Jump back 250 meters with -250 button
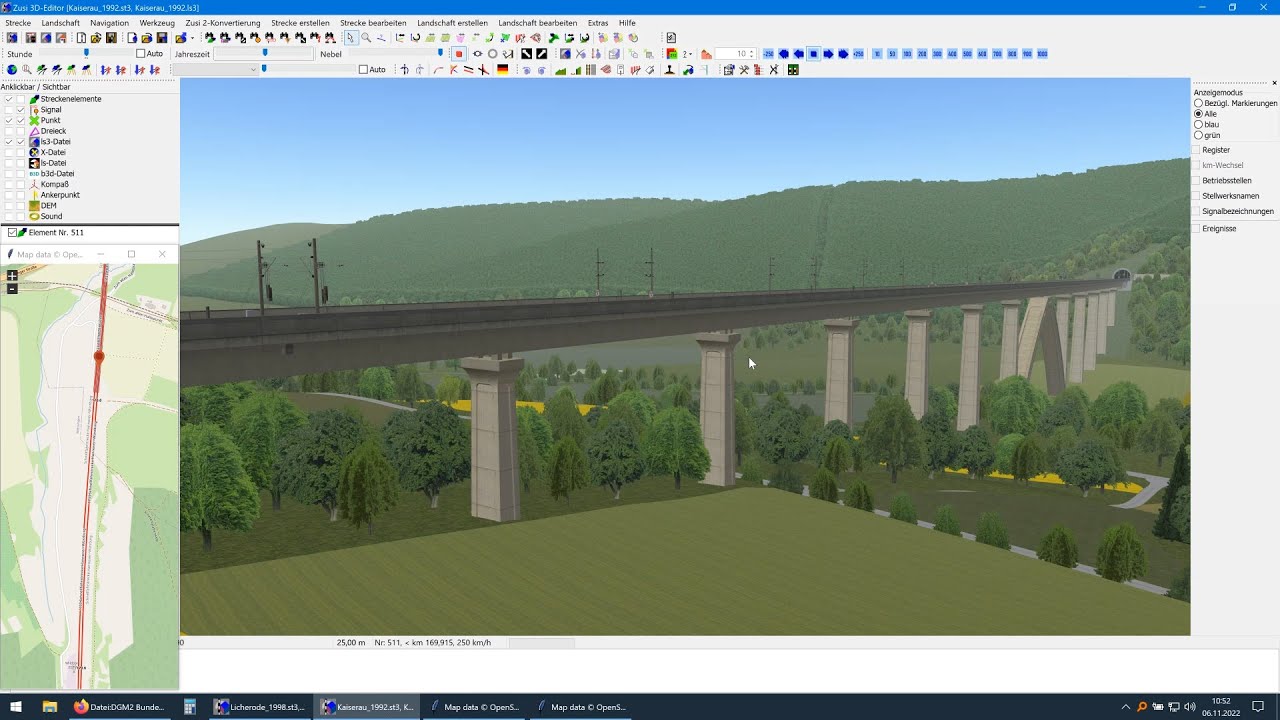This screenshot has height=720, width=1280. (x=768, y=54)
